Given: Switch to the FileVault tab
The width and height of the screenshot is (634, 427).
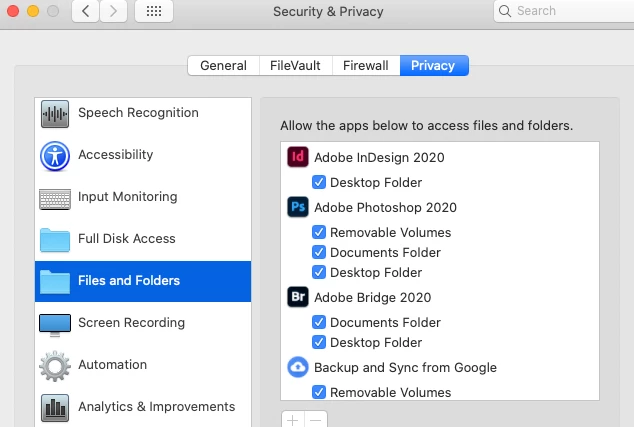Looking at the screenshot, I should tap(296, 66).
